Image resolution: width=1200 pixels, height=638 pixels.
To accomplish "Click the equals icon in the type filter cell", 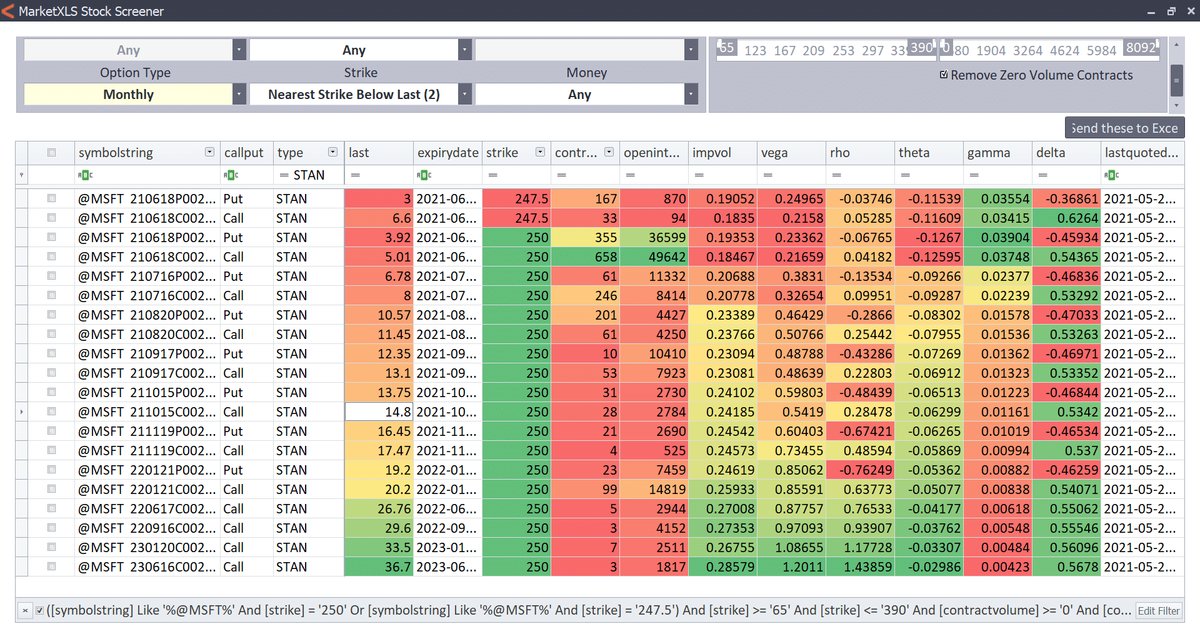I will [284, 175].
